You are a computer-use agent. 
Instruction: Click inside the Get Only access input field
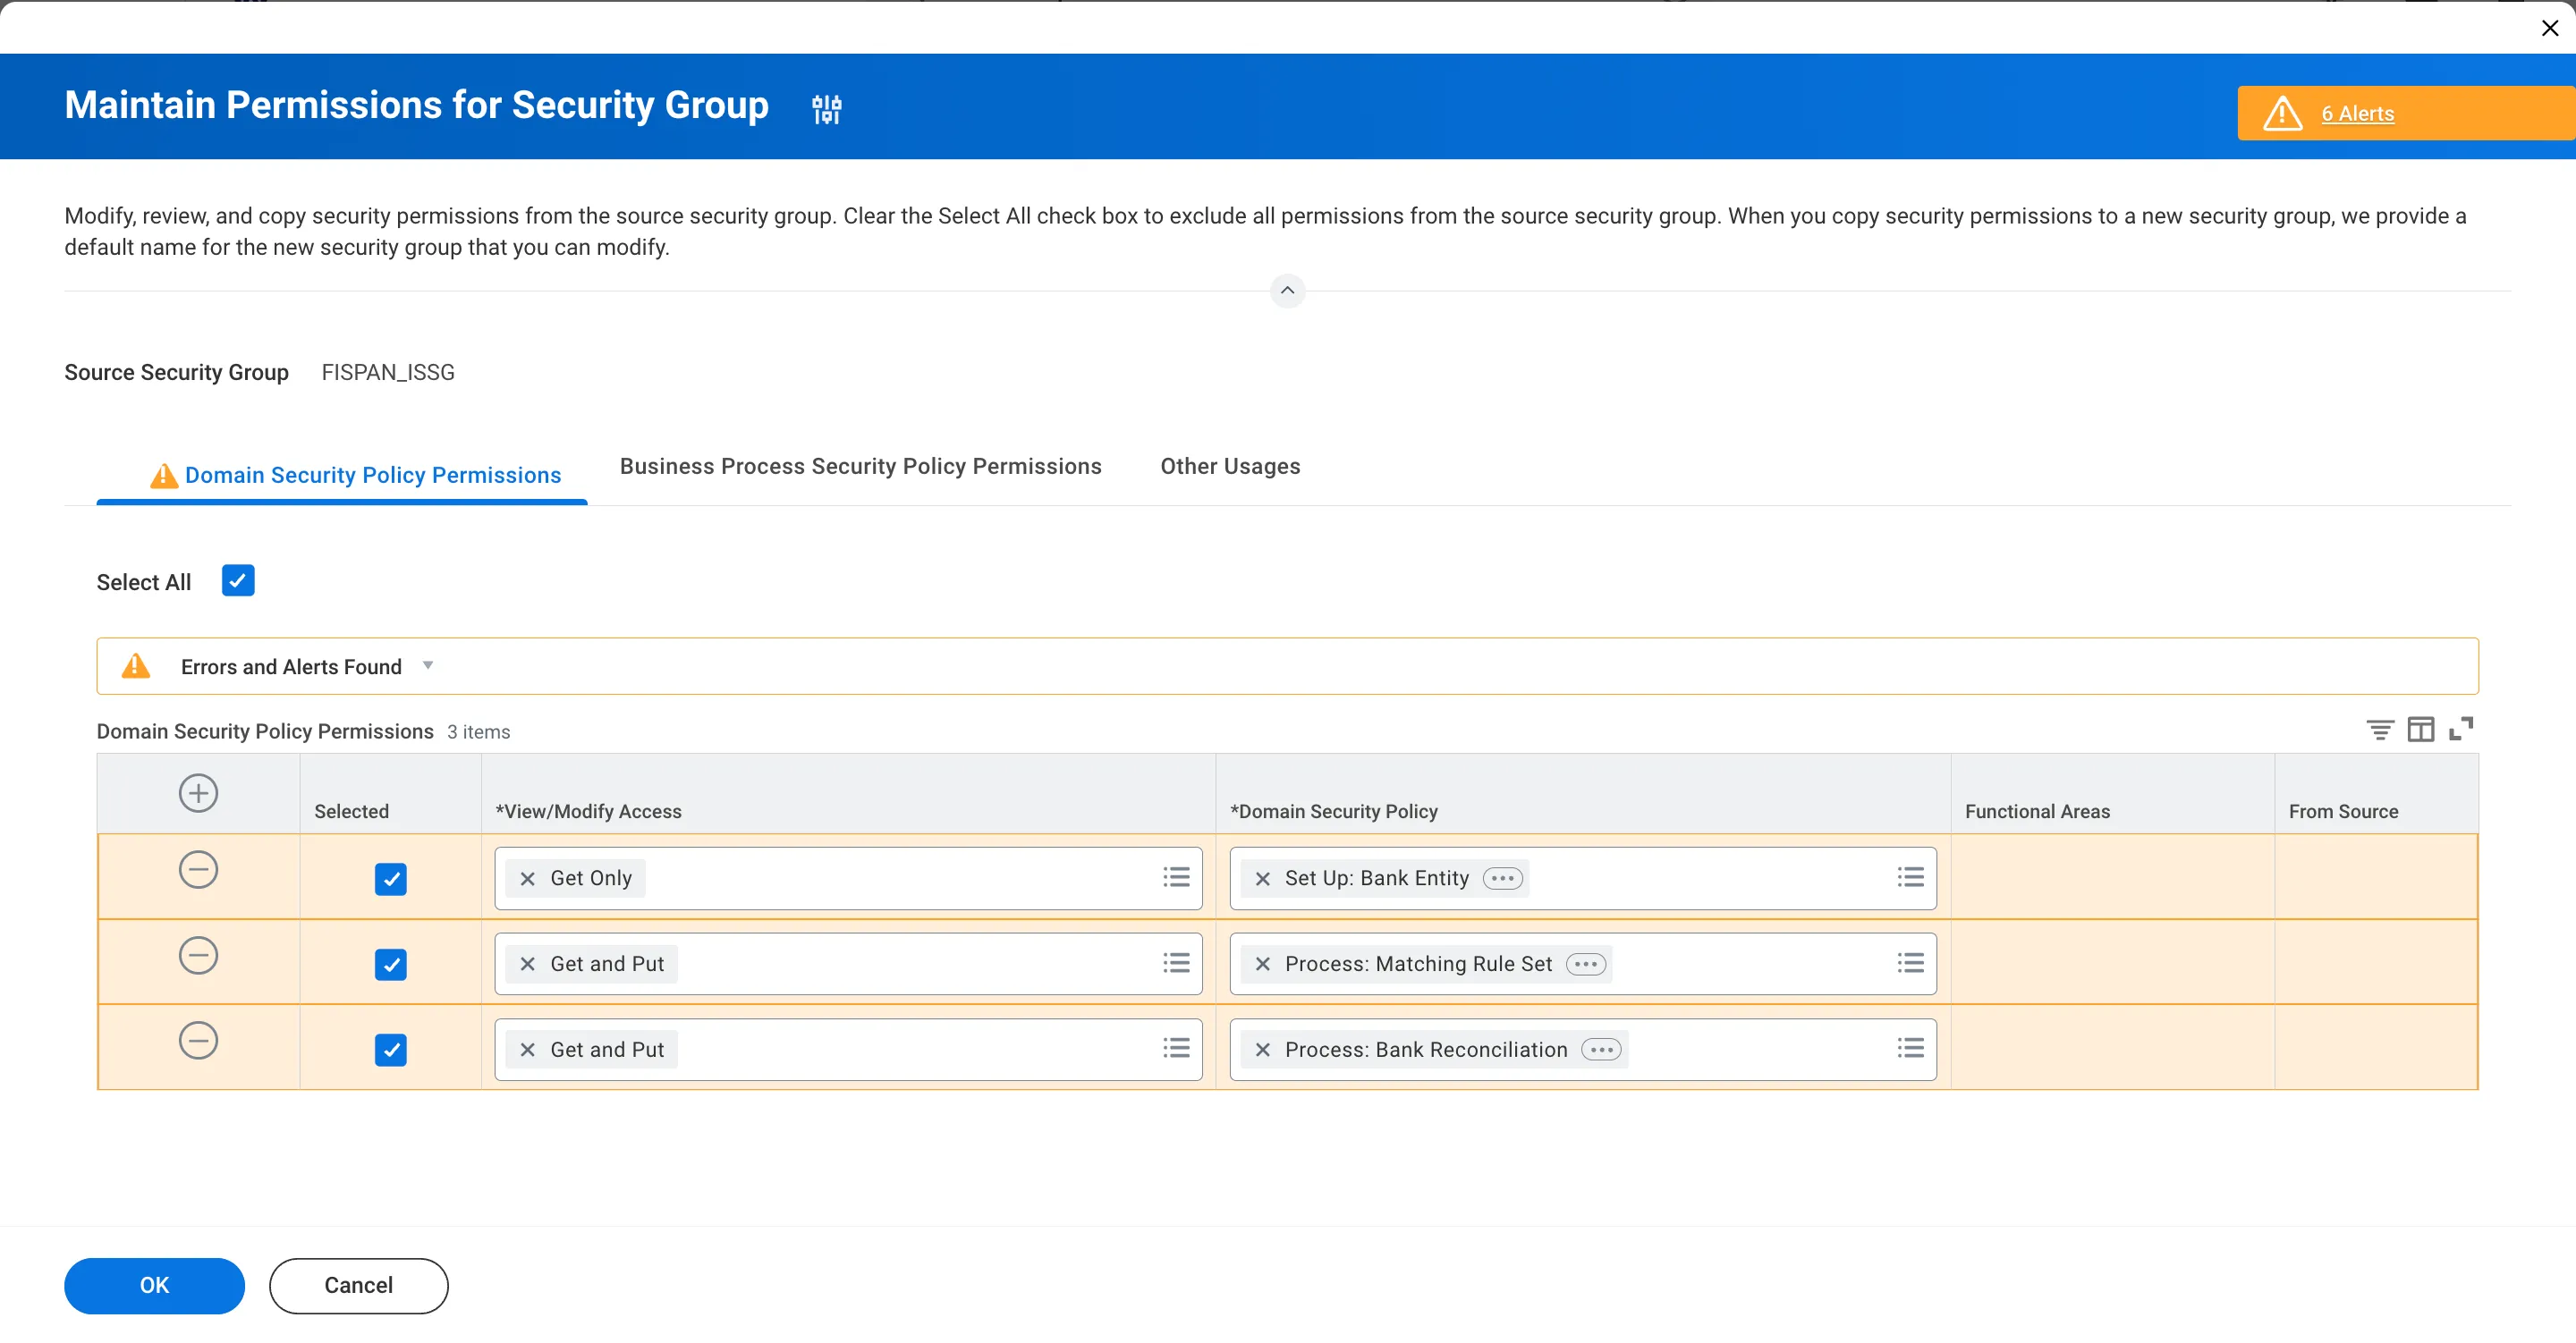(848, 878)
